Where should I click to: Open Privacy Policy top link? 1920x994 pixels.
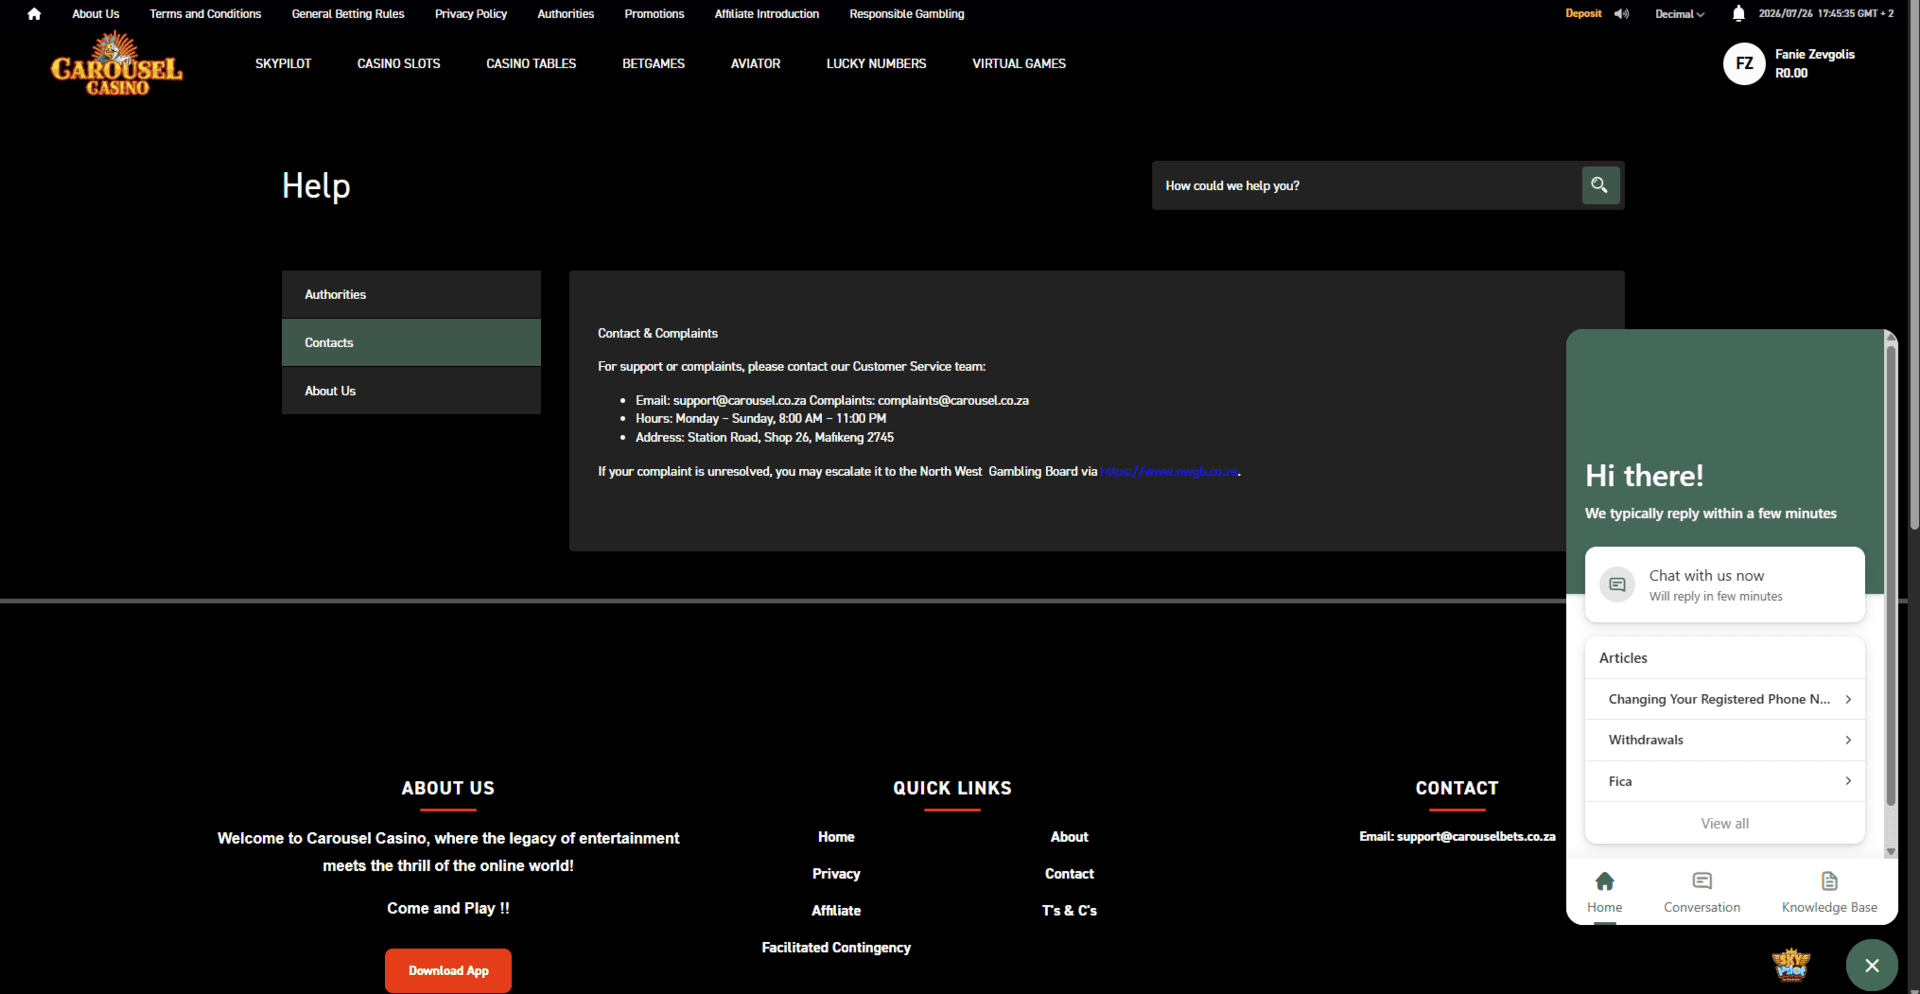tap(471, 14)
